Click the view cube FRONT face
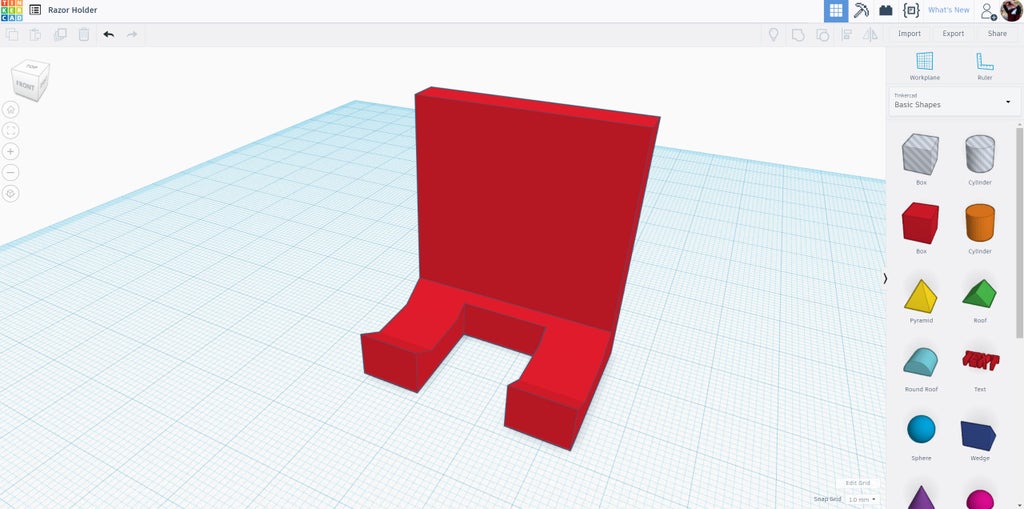The image size is (1024, 509). (25, 86)
